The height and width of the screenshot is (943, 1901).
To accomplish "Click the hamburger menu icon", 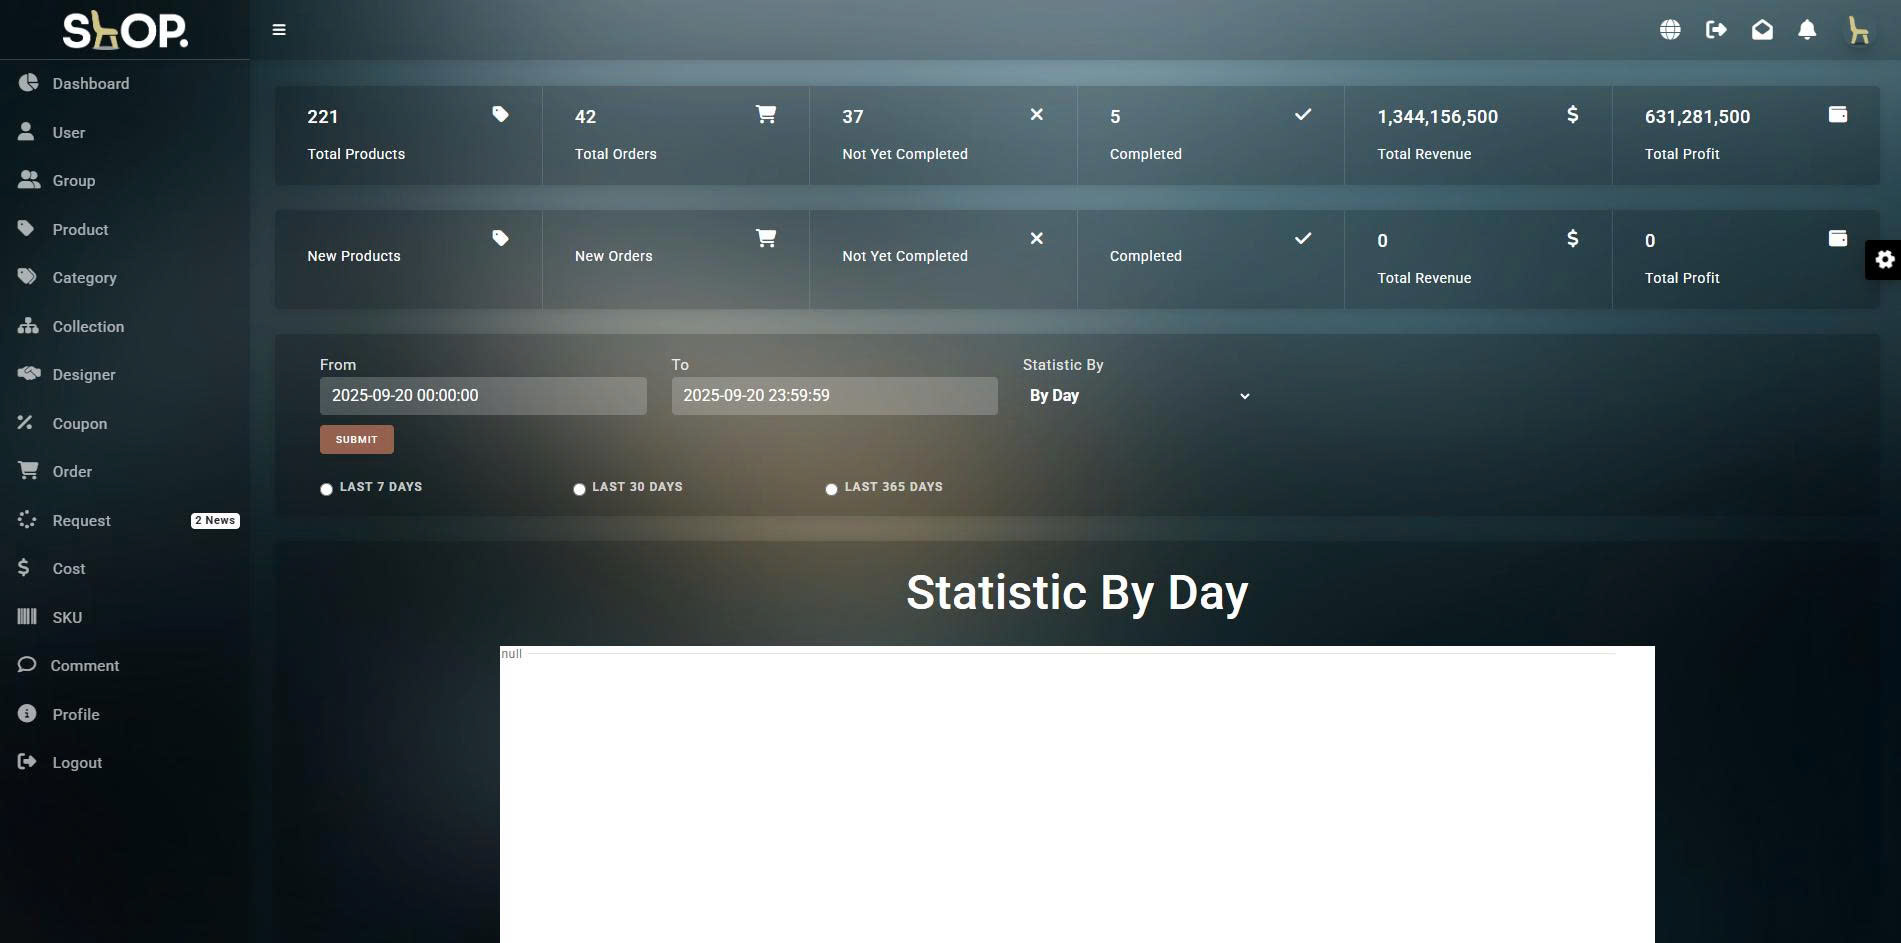I will pos(279,30).
